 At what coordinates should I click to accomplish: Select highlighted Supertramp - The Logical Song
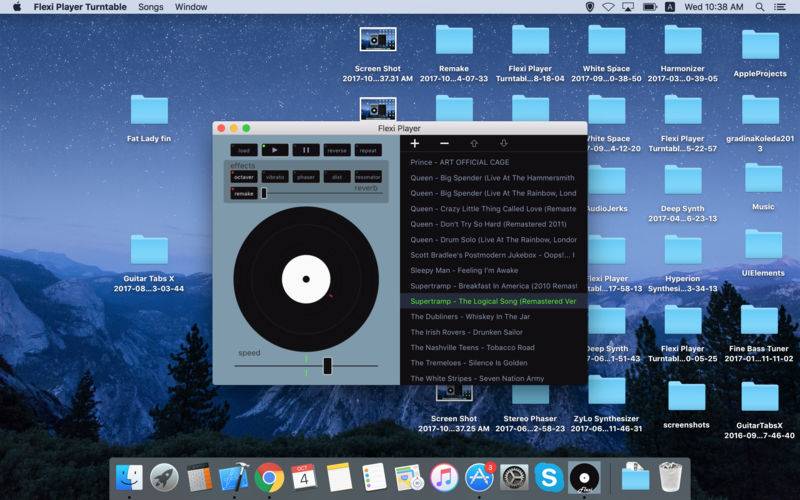tap(493, 301)
